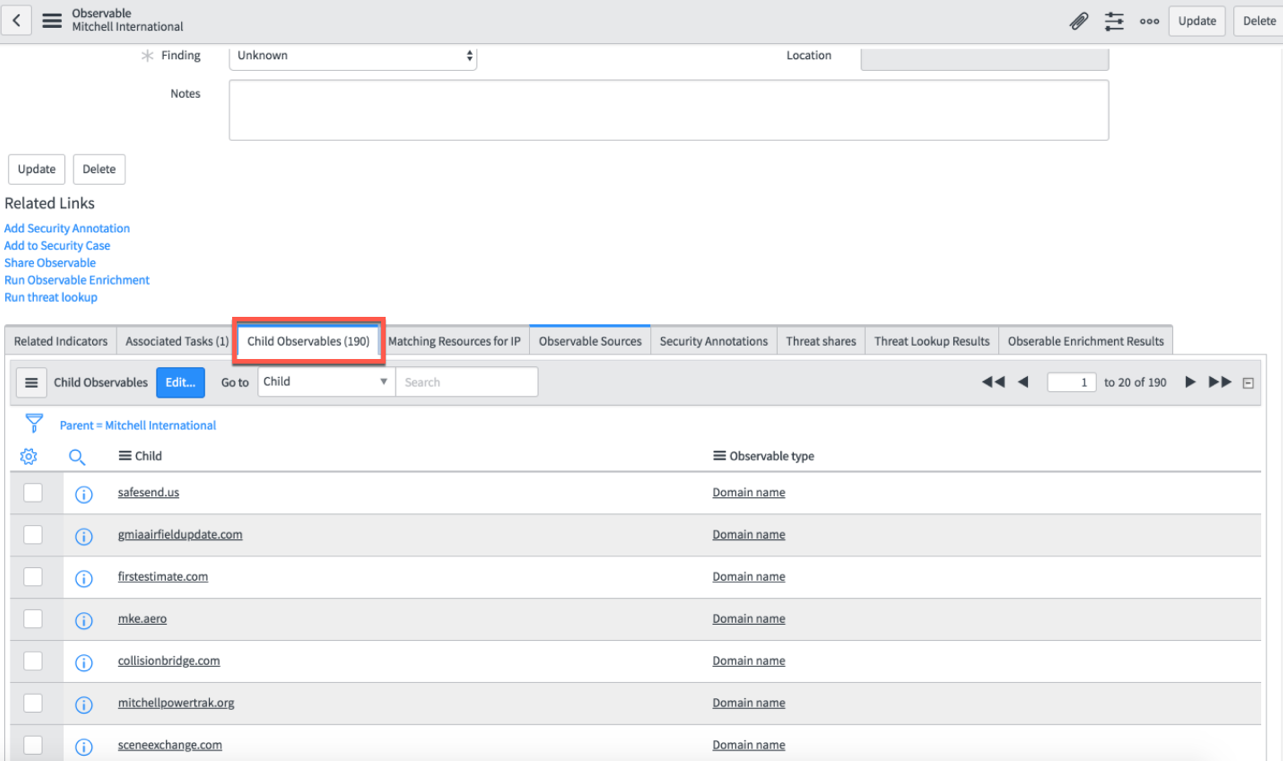Screen dimensions: 1283x761
Task: Check the box for sceneexchange.com
Action: point(33,744)
